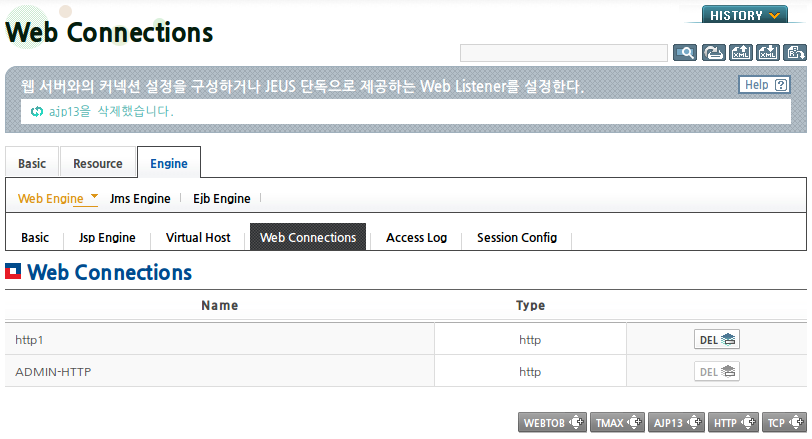Screen dimensions: 812x439
Task: Switch to the Resource tab
Action: pyautogui.click(x=98, y=164)
